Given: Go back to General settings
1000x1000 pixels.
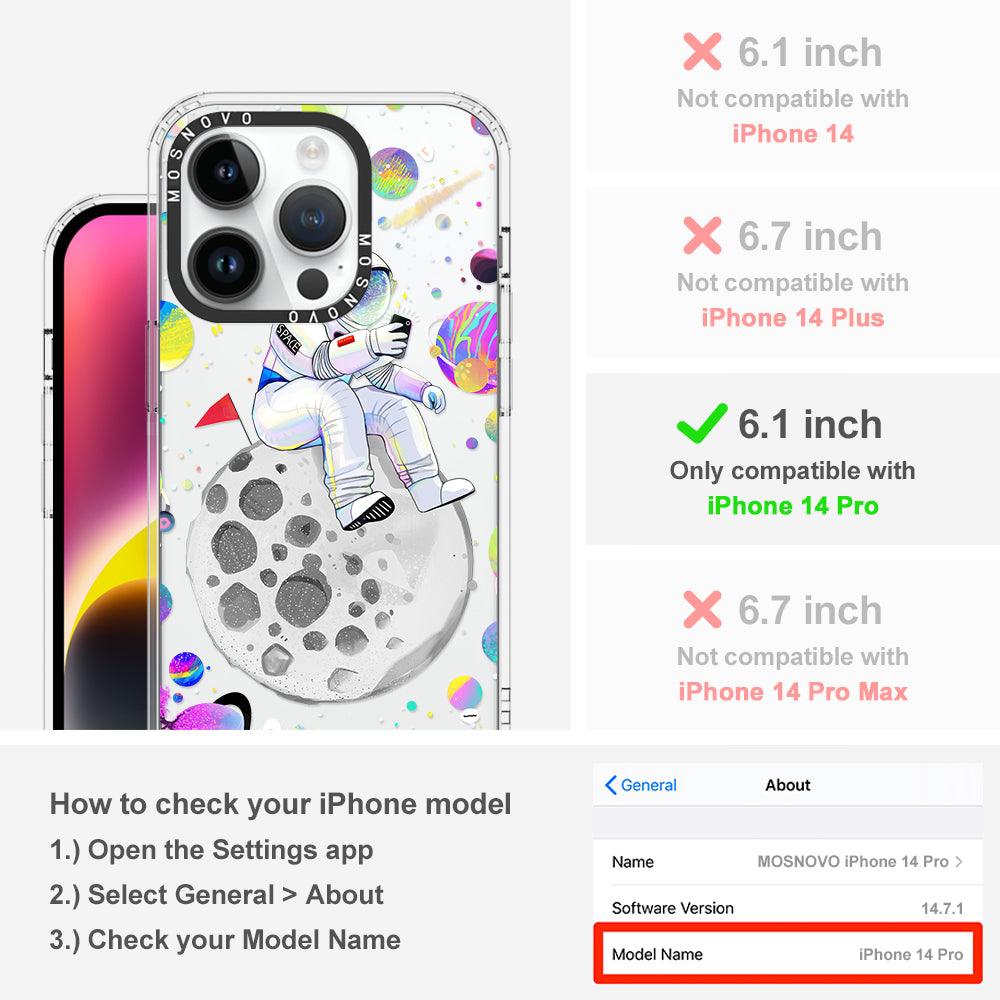Looking at the screenshot, I should point(641,785).
